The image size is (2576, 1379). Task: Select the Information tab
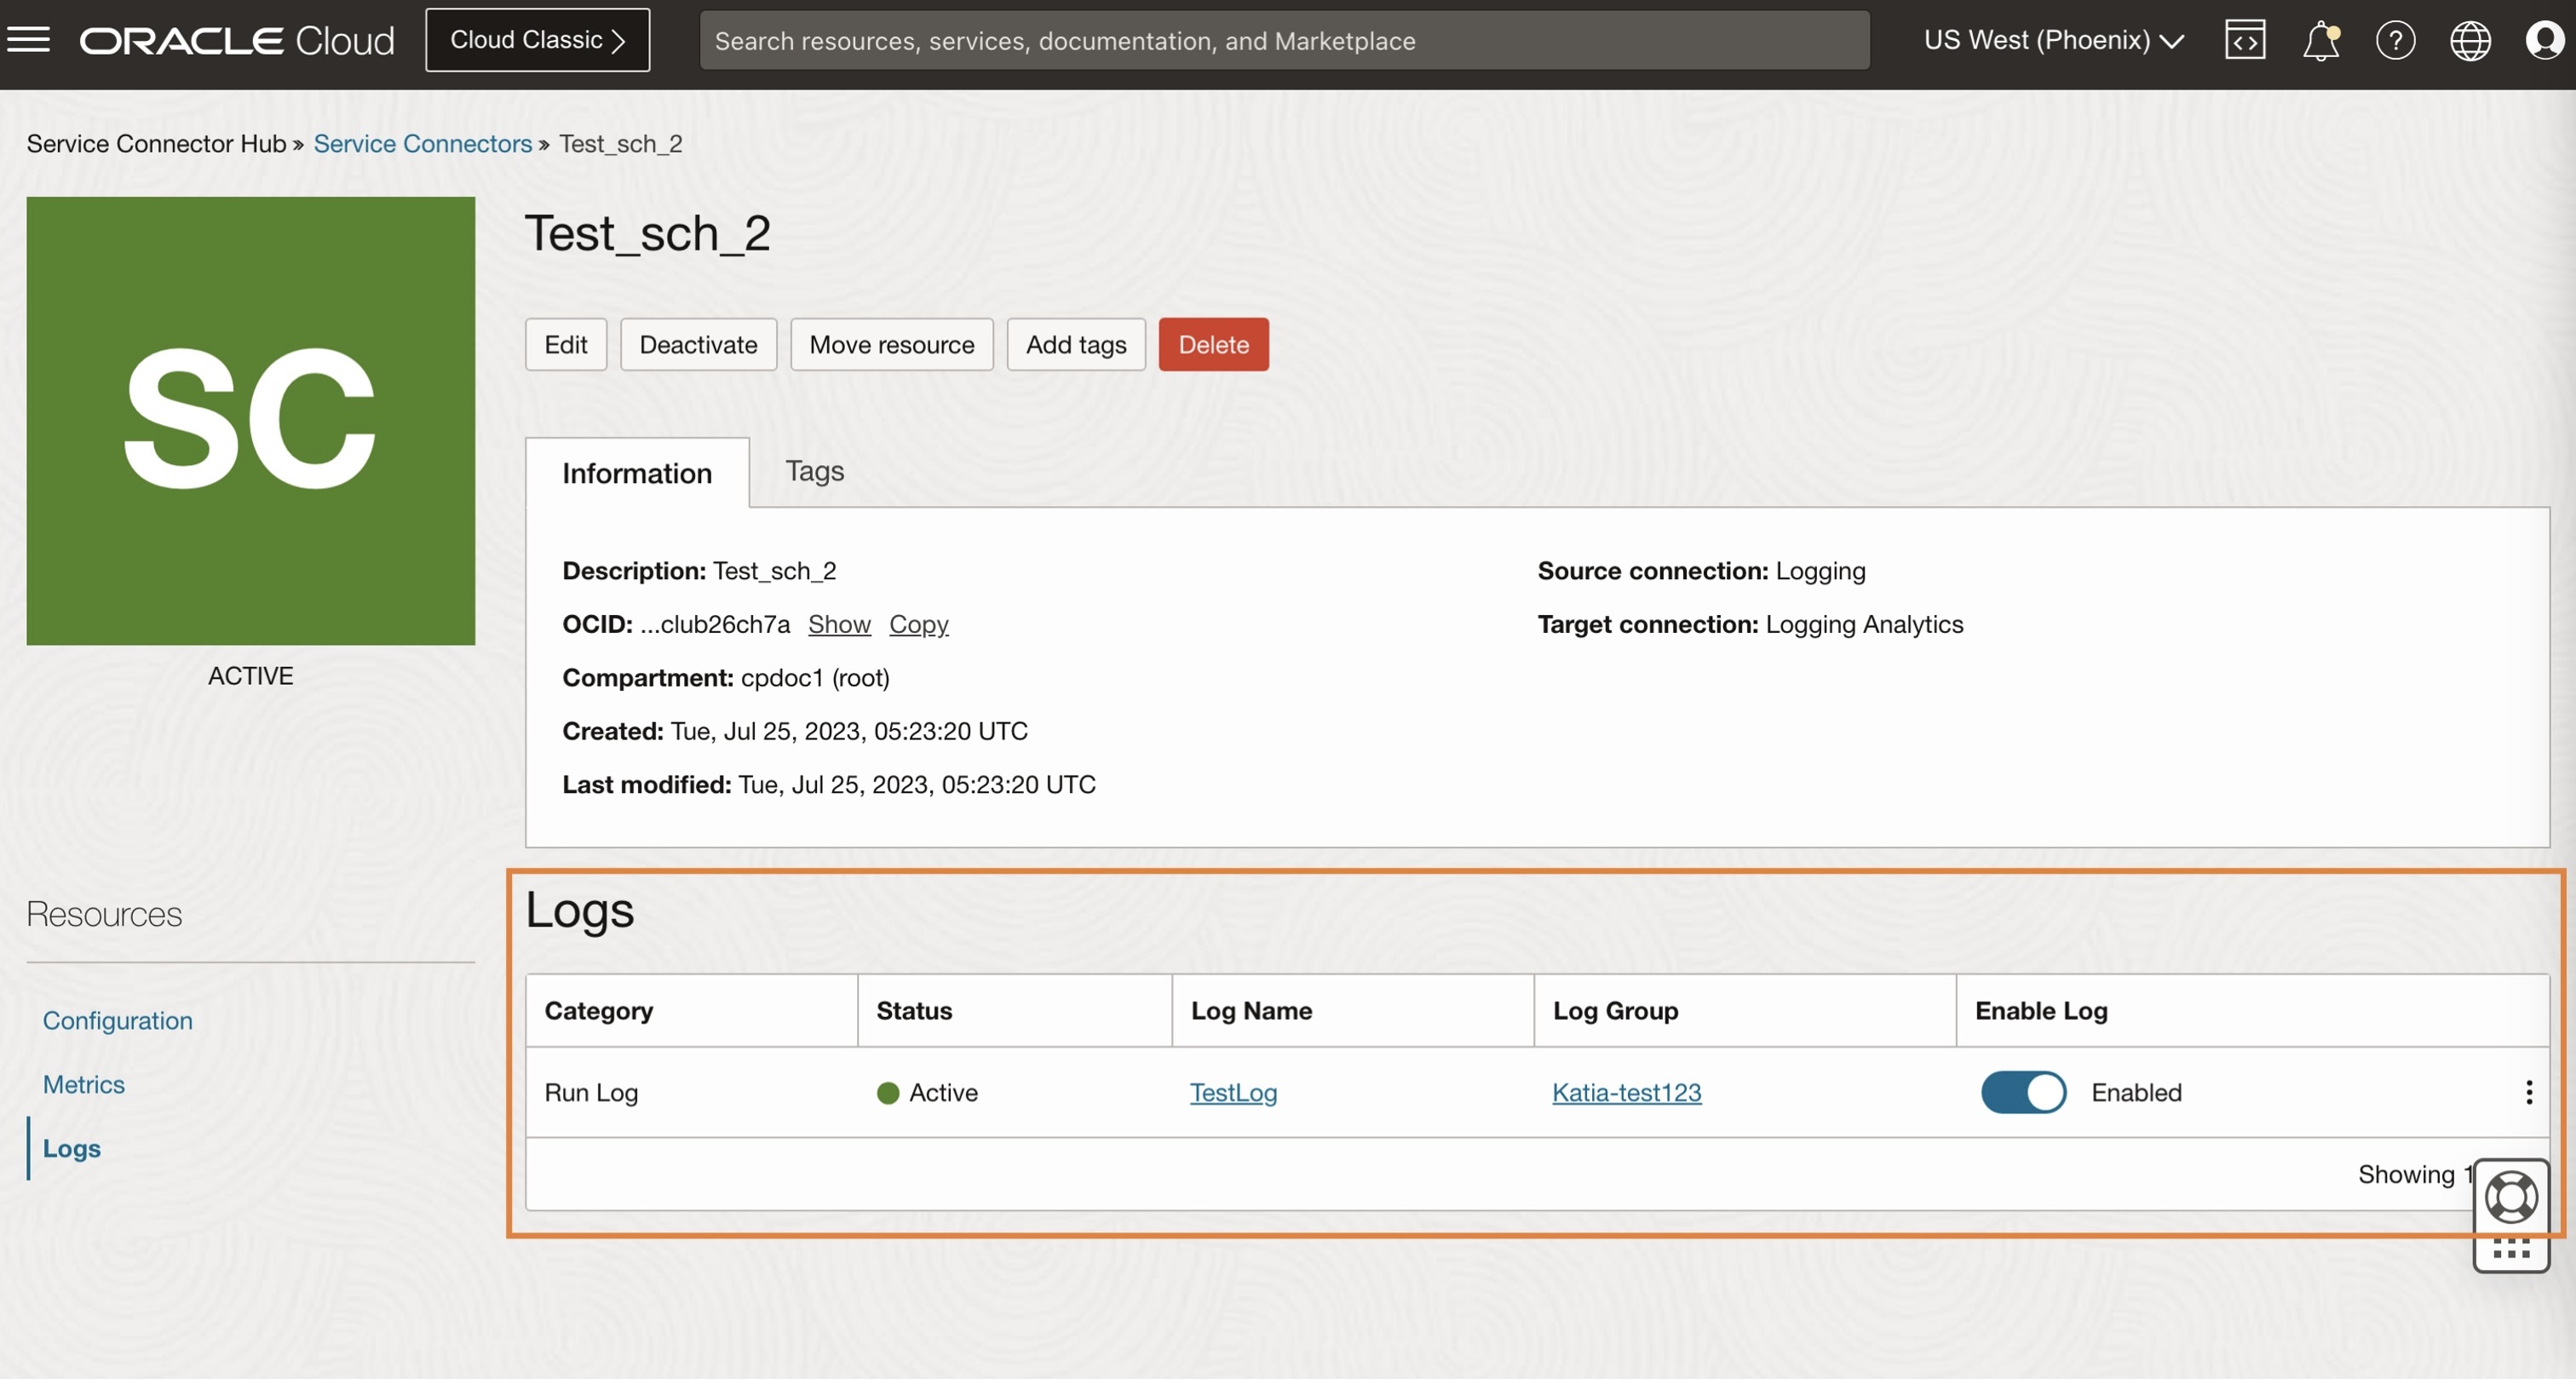[x=636, y=472]
